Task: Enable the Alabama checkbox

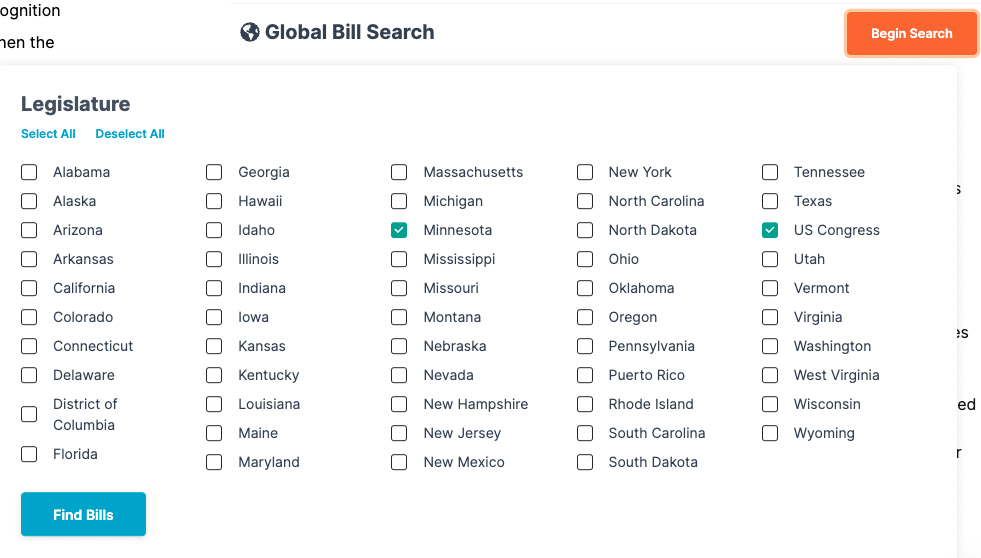Action: (29, 172)
